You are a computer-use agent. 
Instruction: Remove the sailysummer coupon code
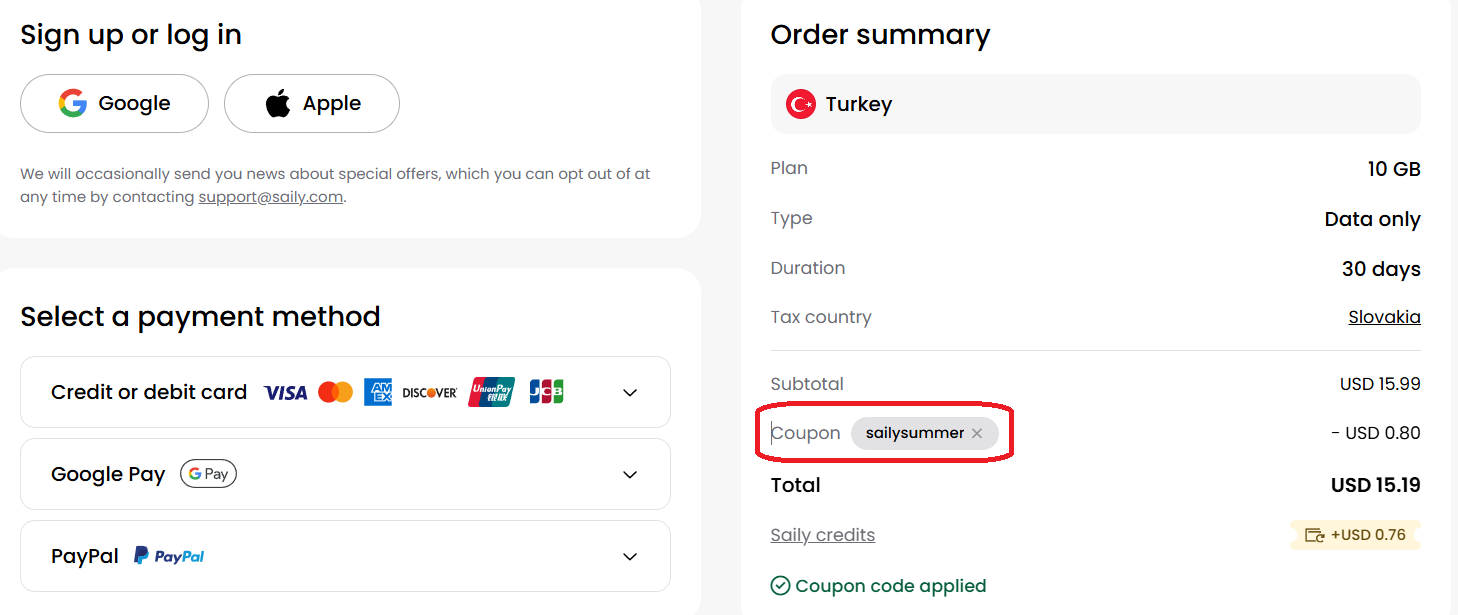click(977, 433)
